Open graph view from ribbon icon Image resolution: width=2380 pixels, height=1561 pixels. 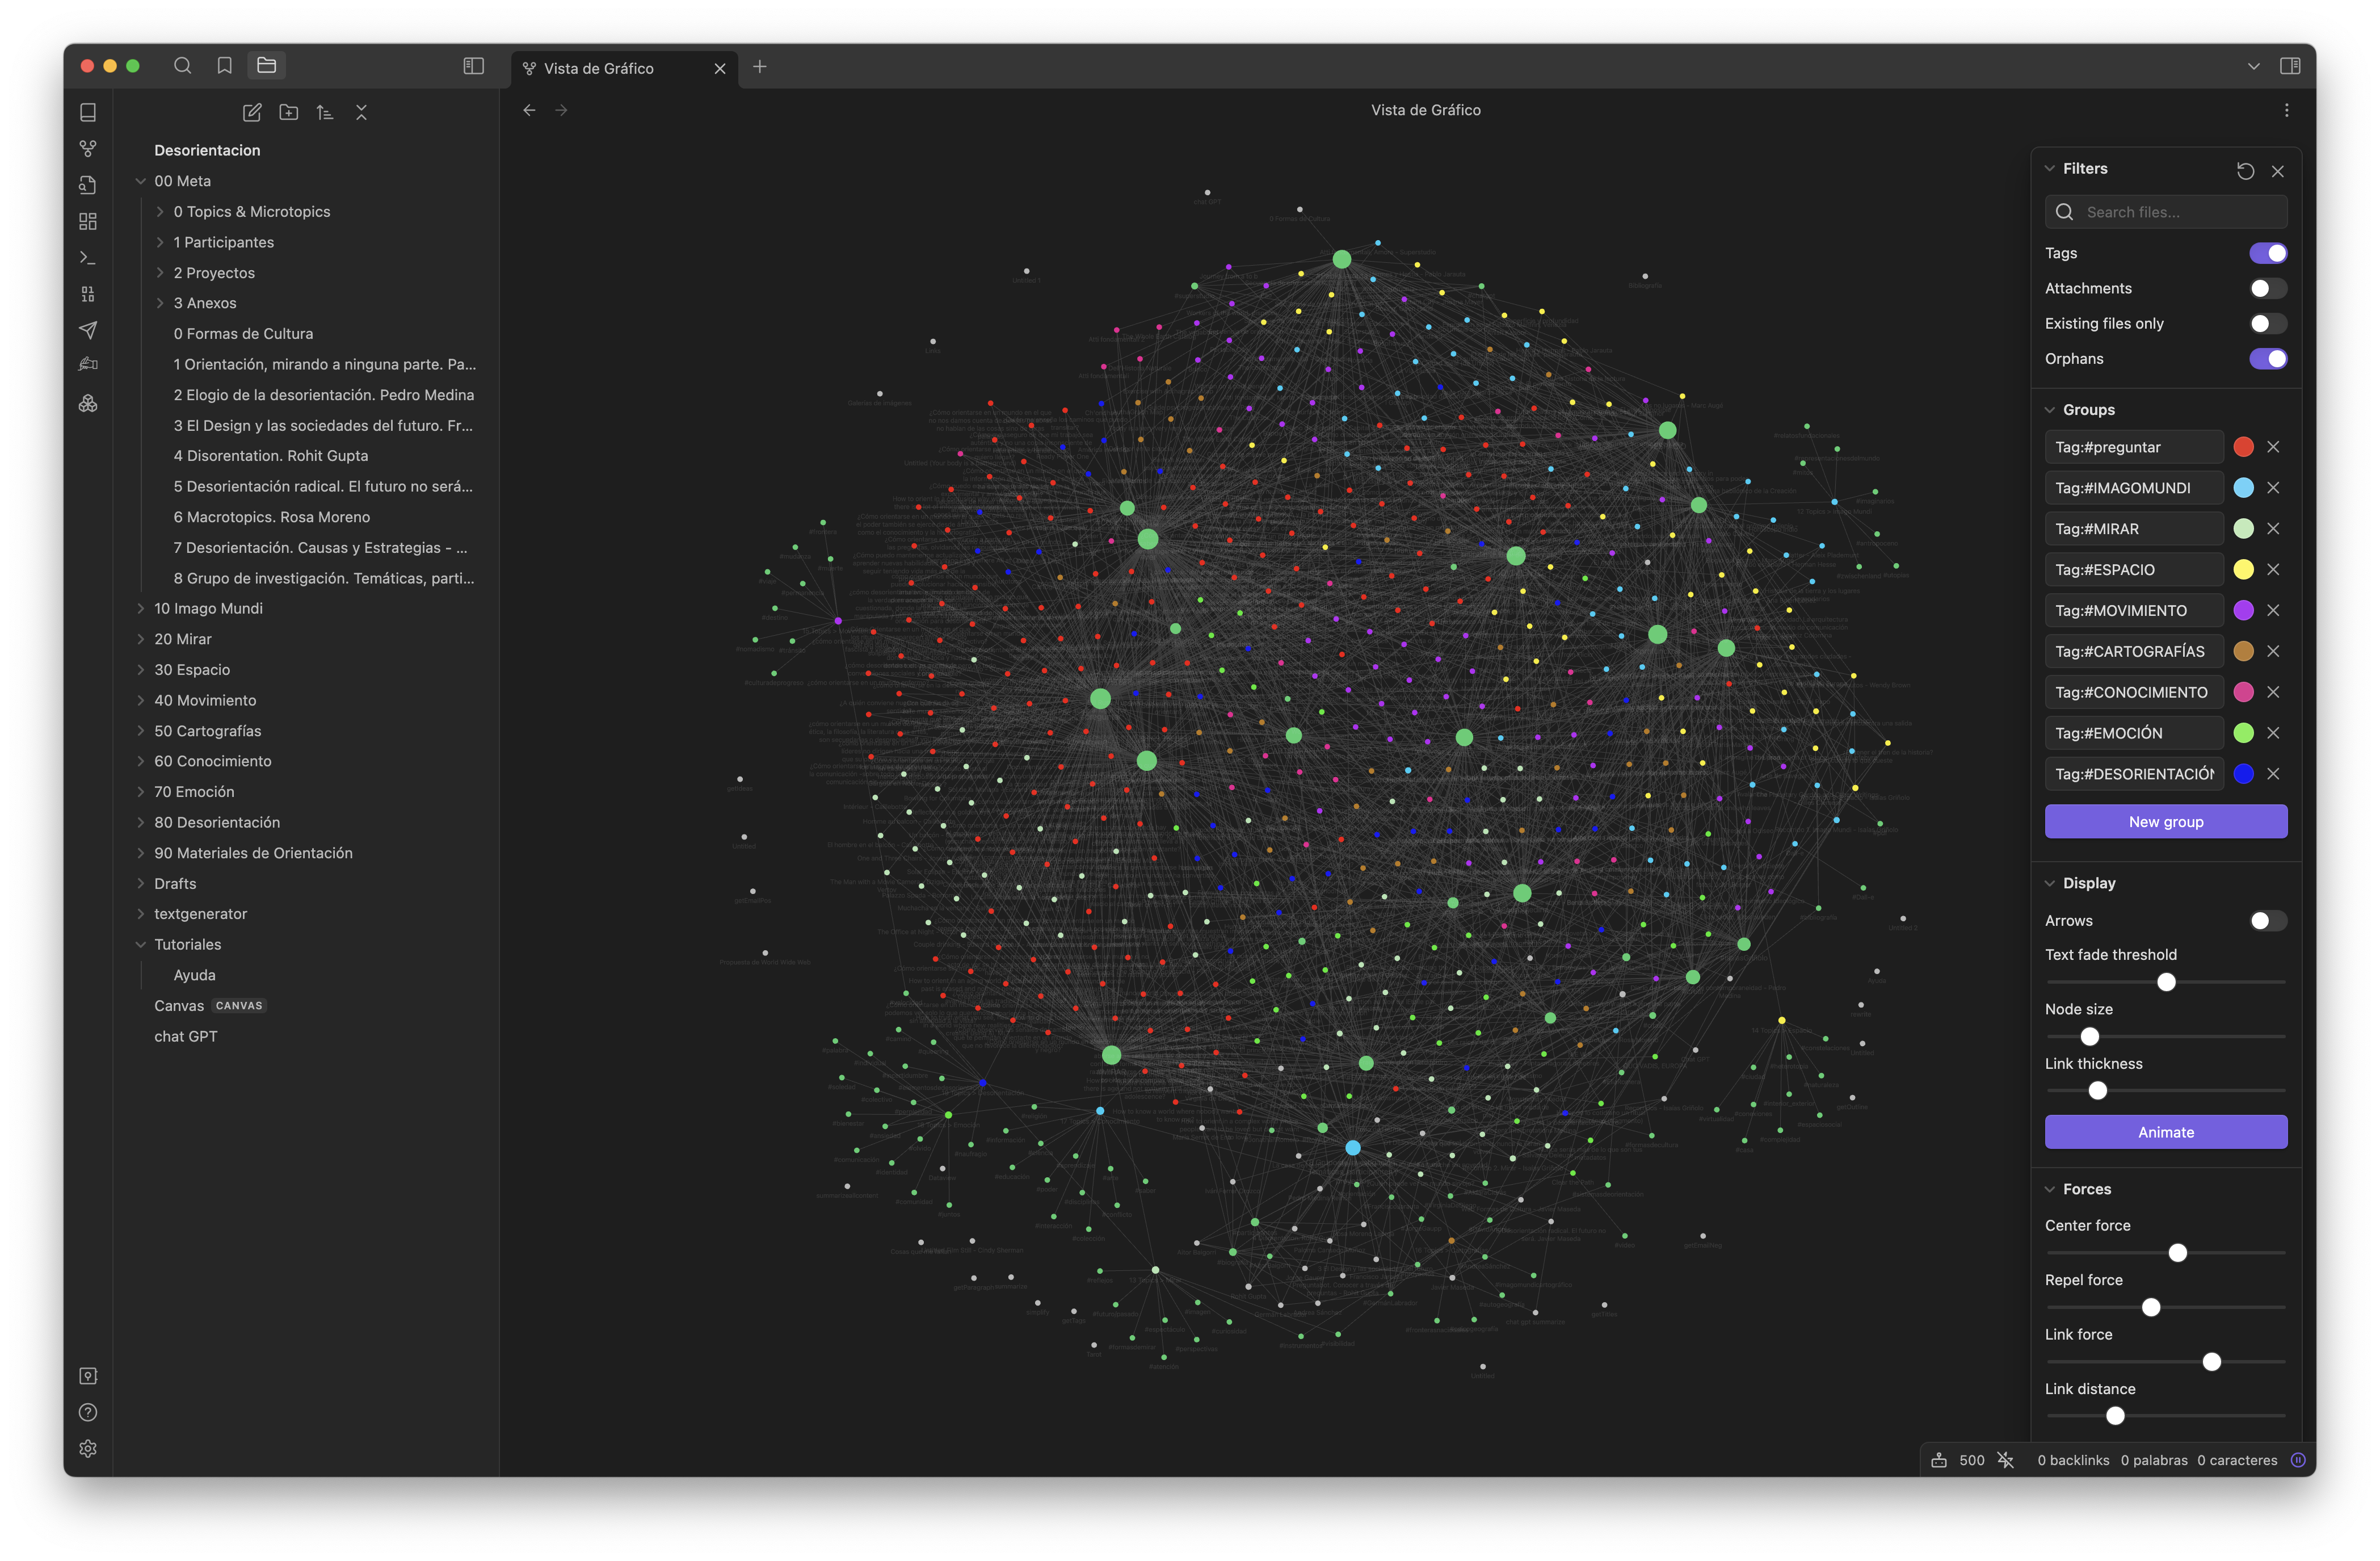tap(88, 149)
